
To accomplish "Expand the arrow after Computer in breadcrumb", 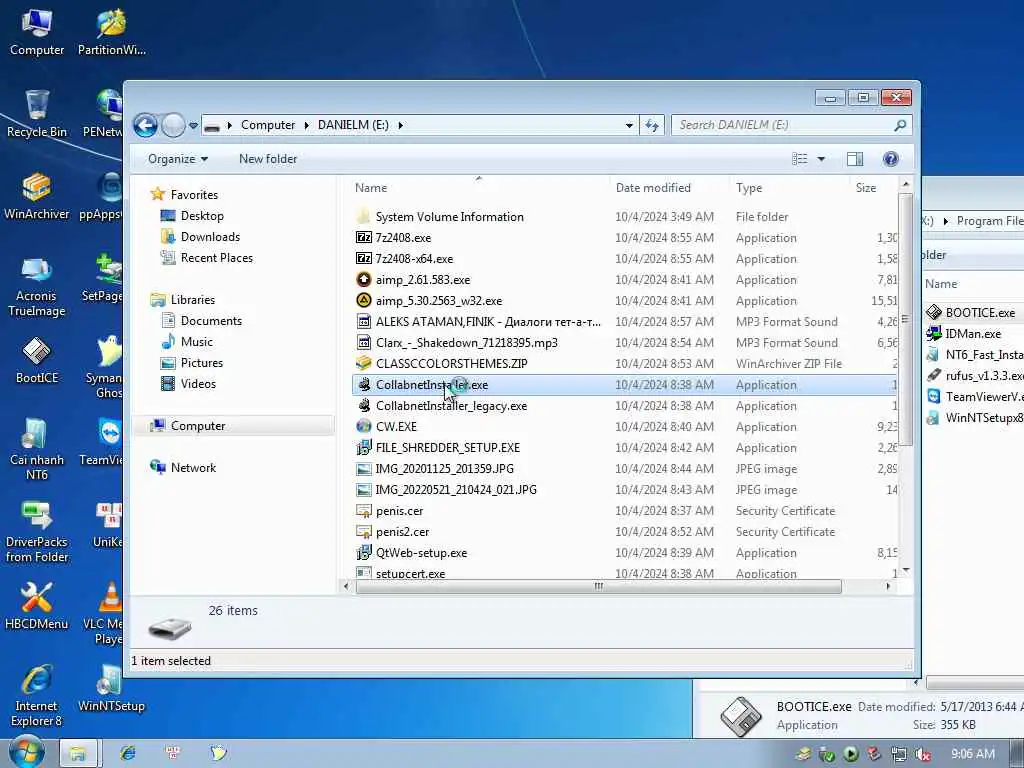I will (x=306, y=125).
